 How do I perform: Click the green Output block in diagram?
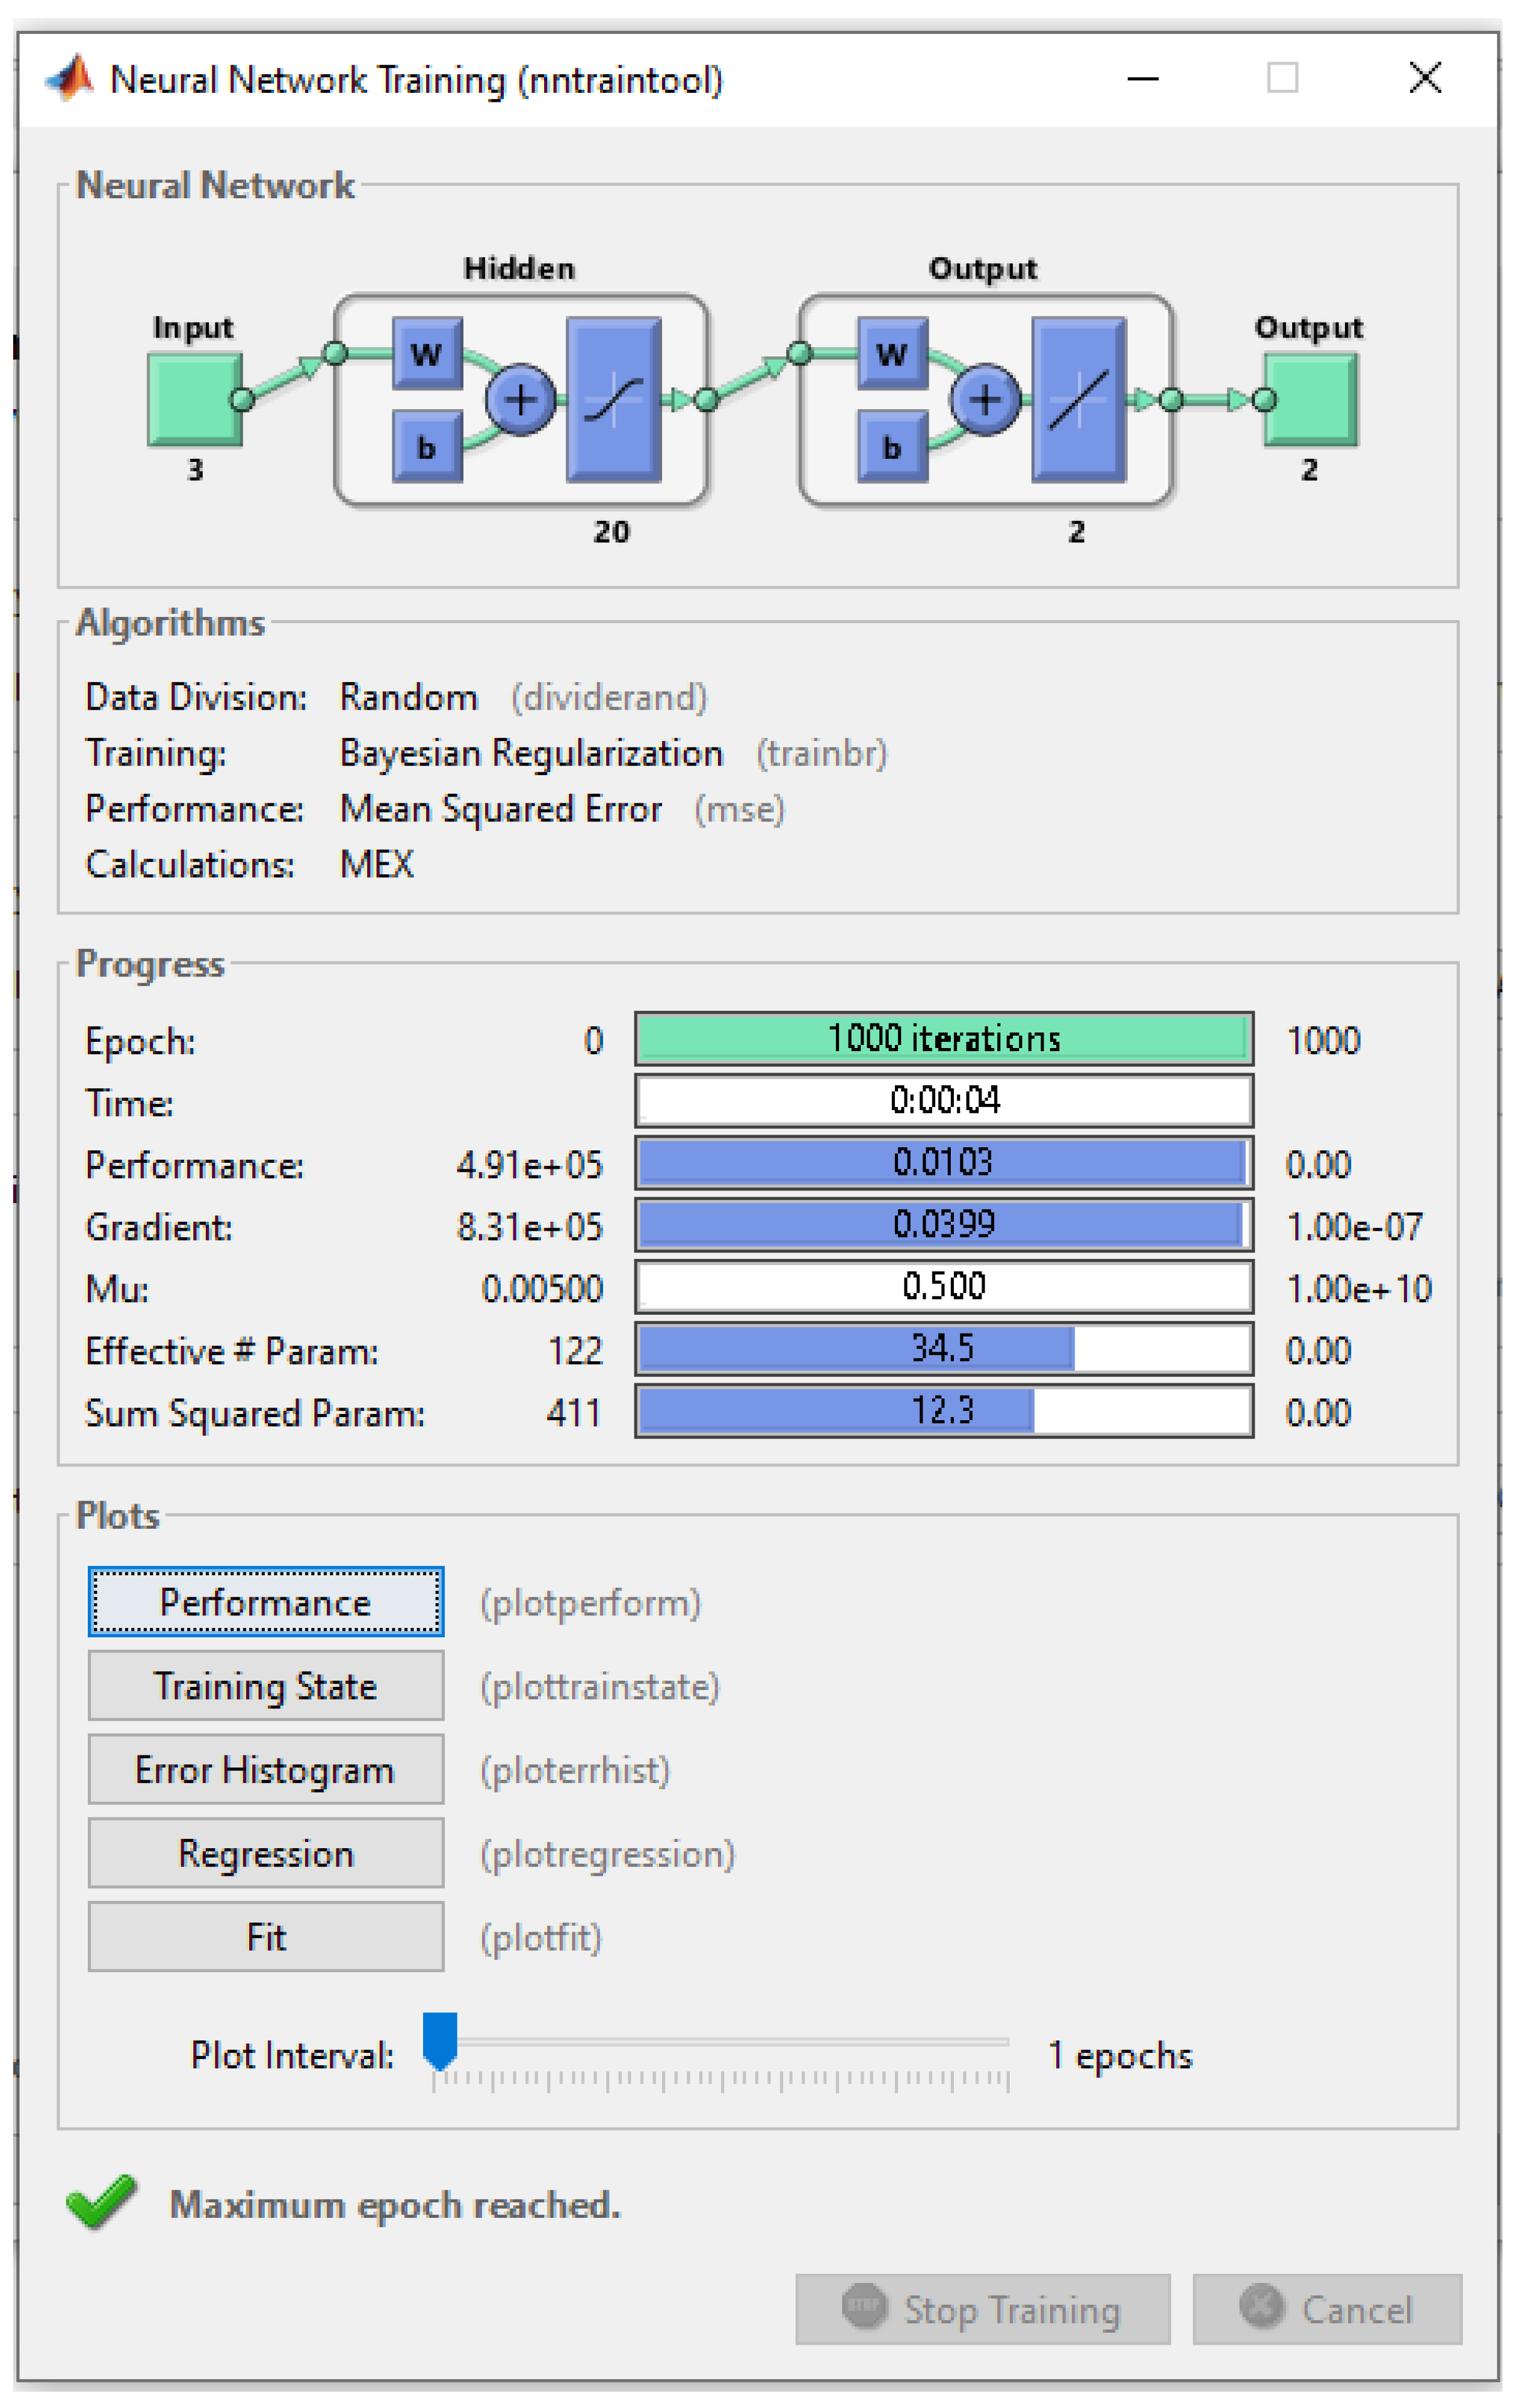[x=1311, y=400]
